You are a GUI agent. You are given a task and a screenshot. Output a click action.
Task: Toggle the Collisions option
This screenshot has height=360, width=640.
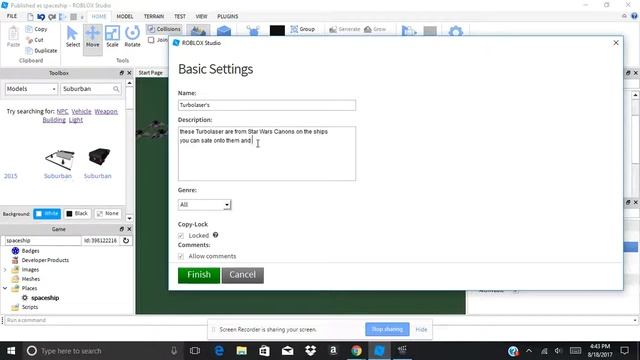(x=164, y=29)
